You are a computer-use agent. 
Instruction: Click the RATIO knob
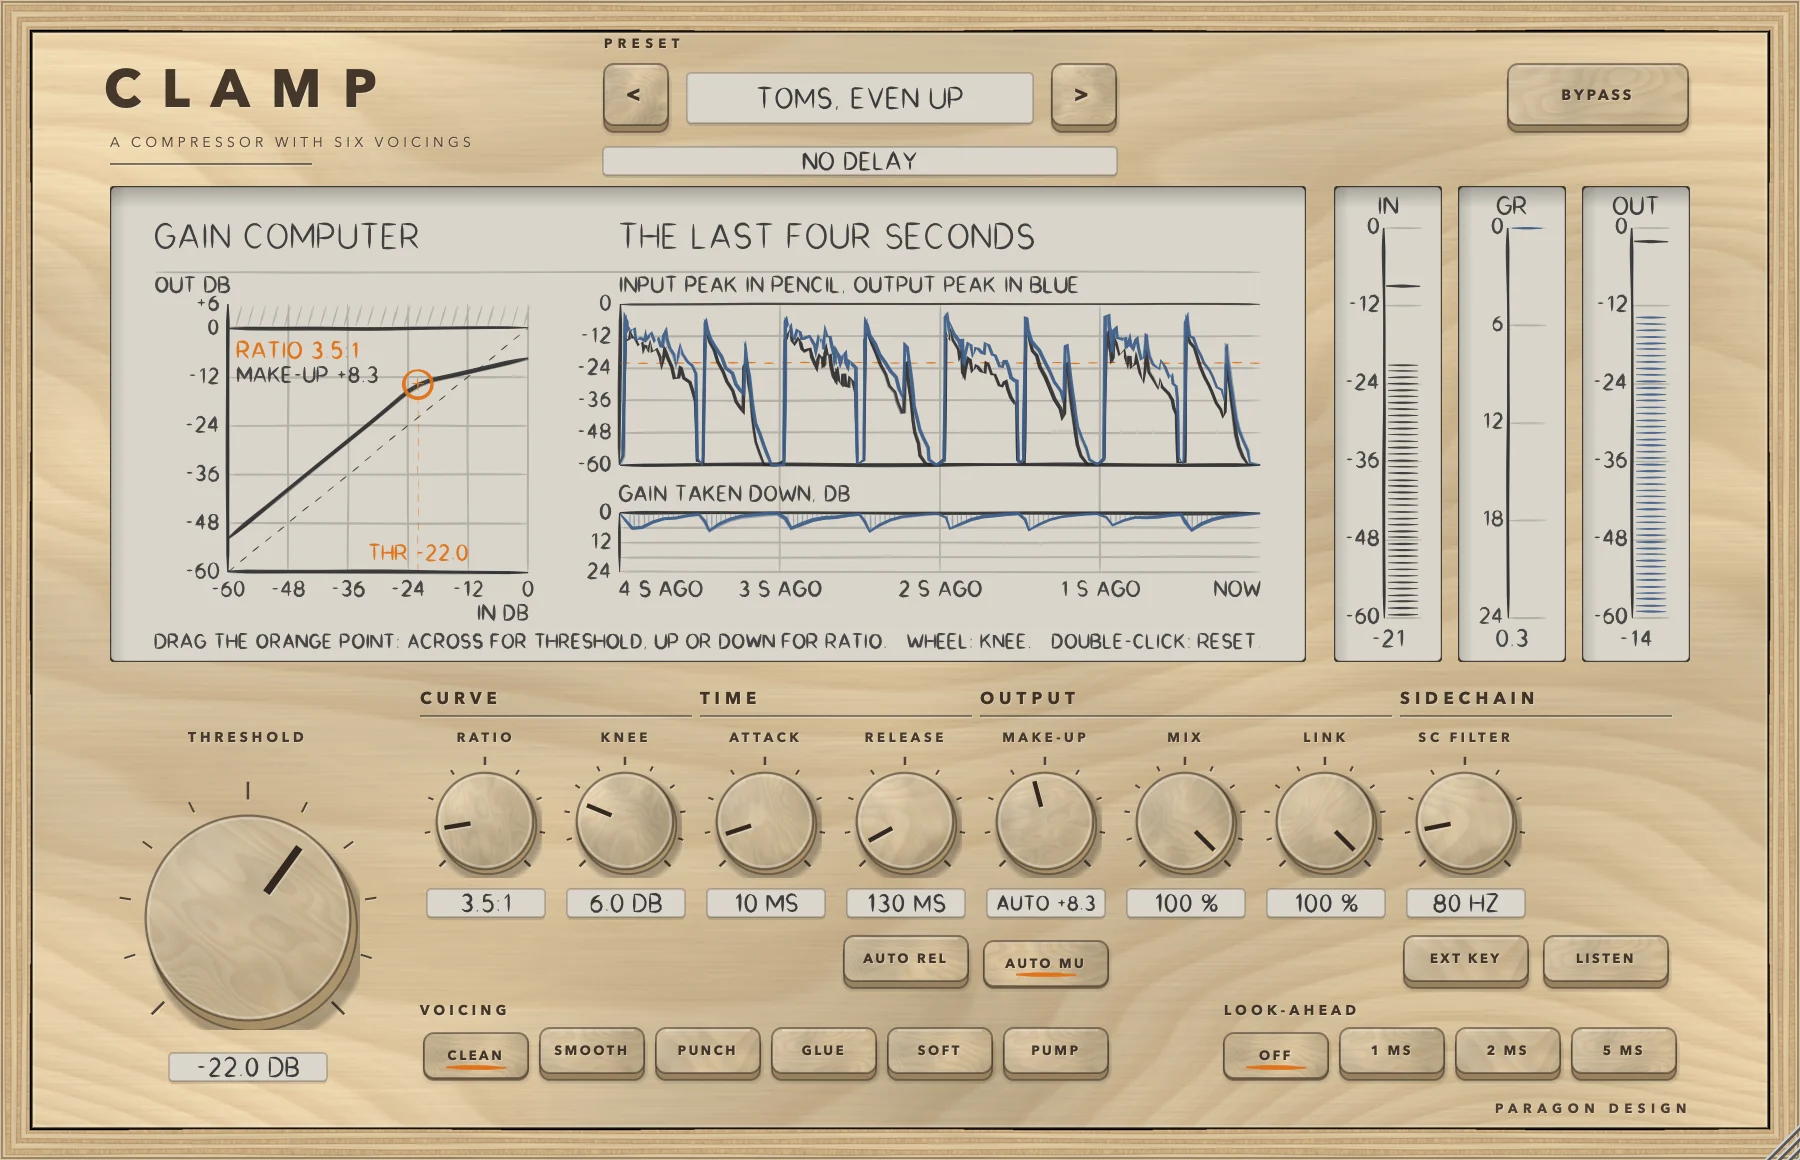tap(486, 822)
